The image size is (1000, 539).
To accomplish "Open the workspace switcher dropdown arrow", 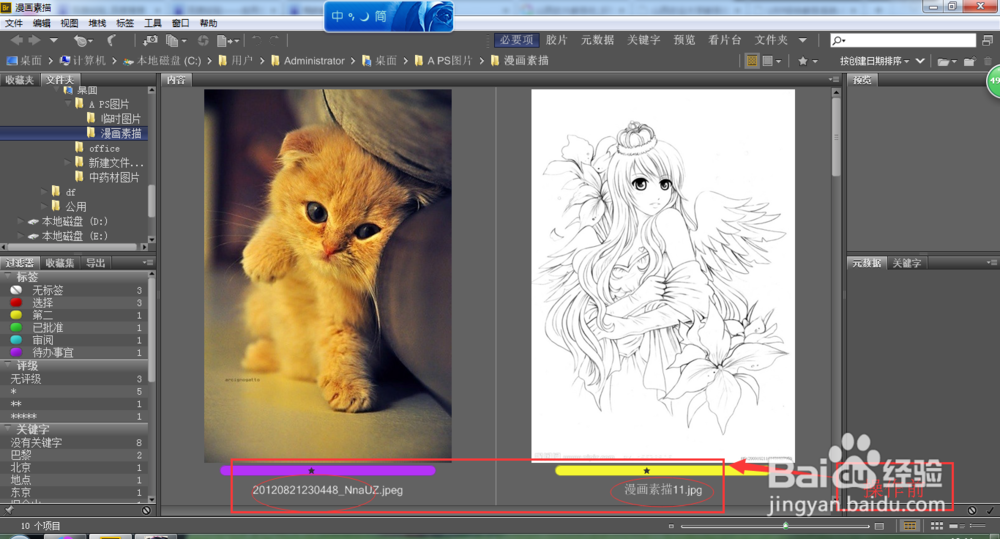I will 802,40.
